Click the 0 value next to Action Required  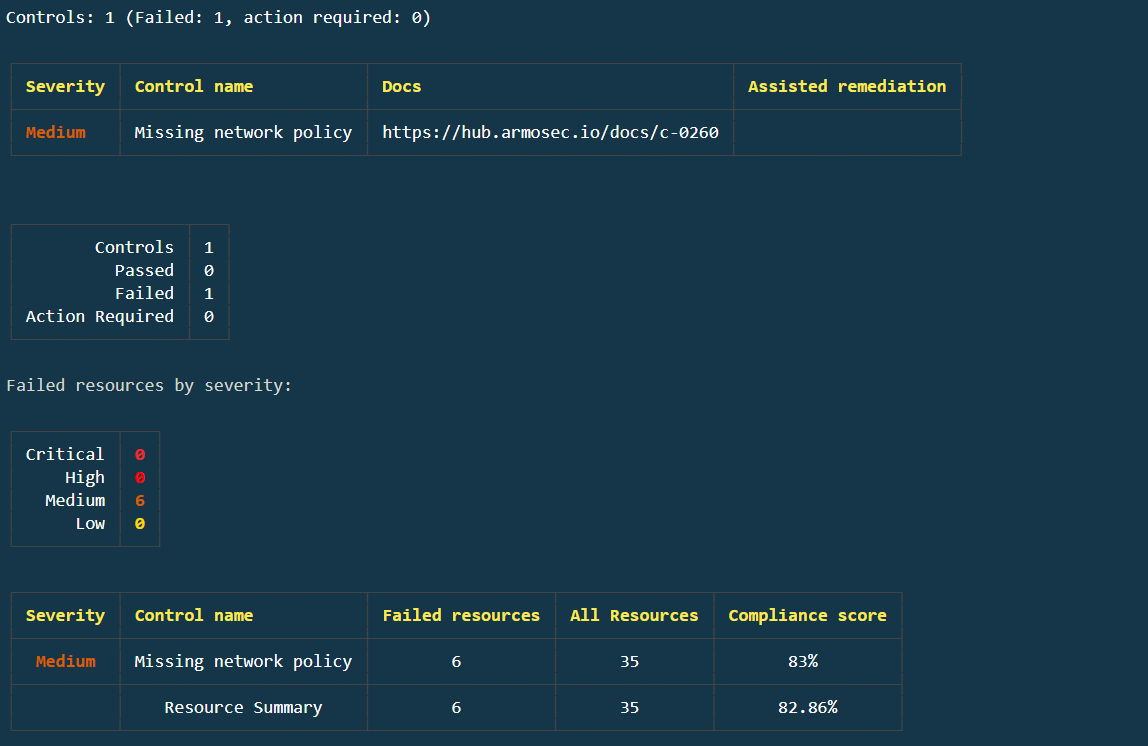coord(209,316)
